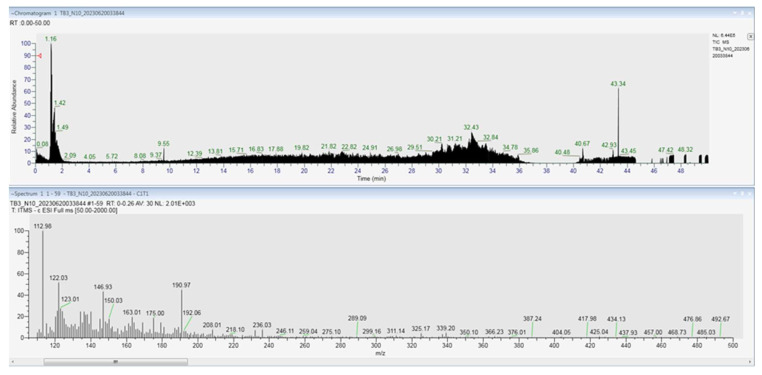
Task: Toggle the pin icon of the Spectrum pane
Action: (x=743, y=193)
